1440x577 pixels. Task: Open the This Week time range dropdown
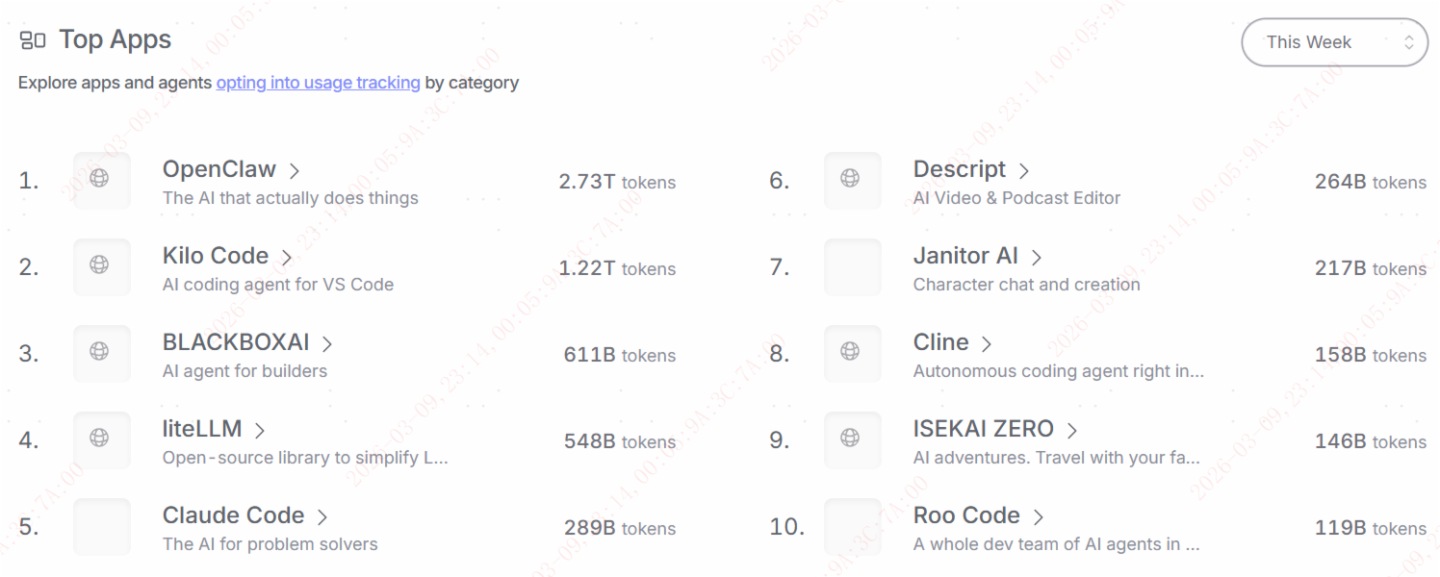1334,42
